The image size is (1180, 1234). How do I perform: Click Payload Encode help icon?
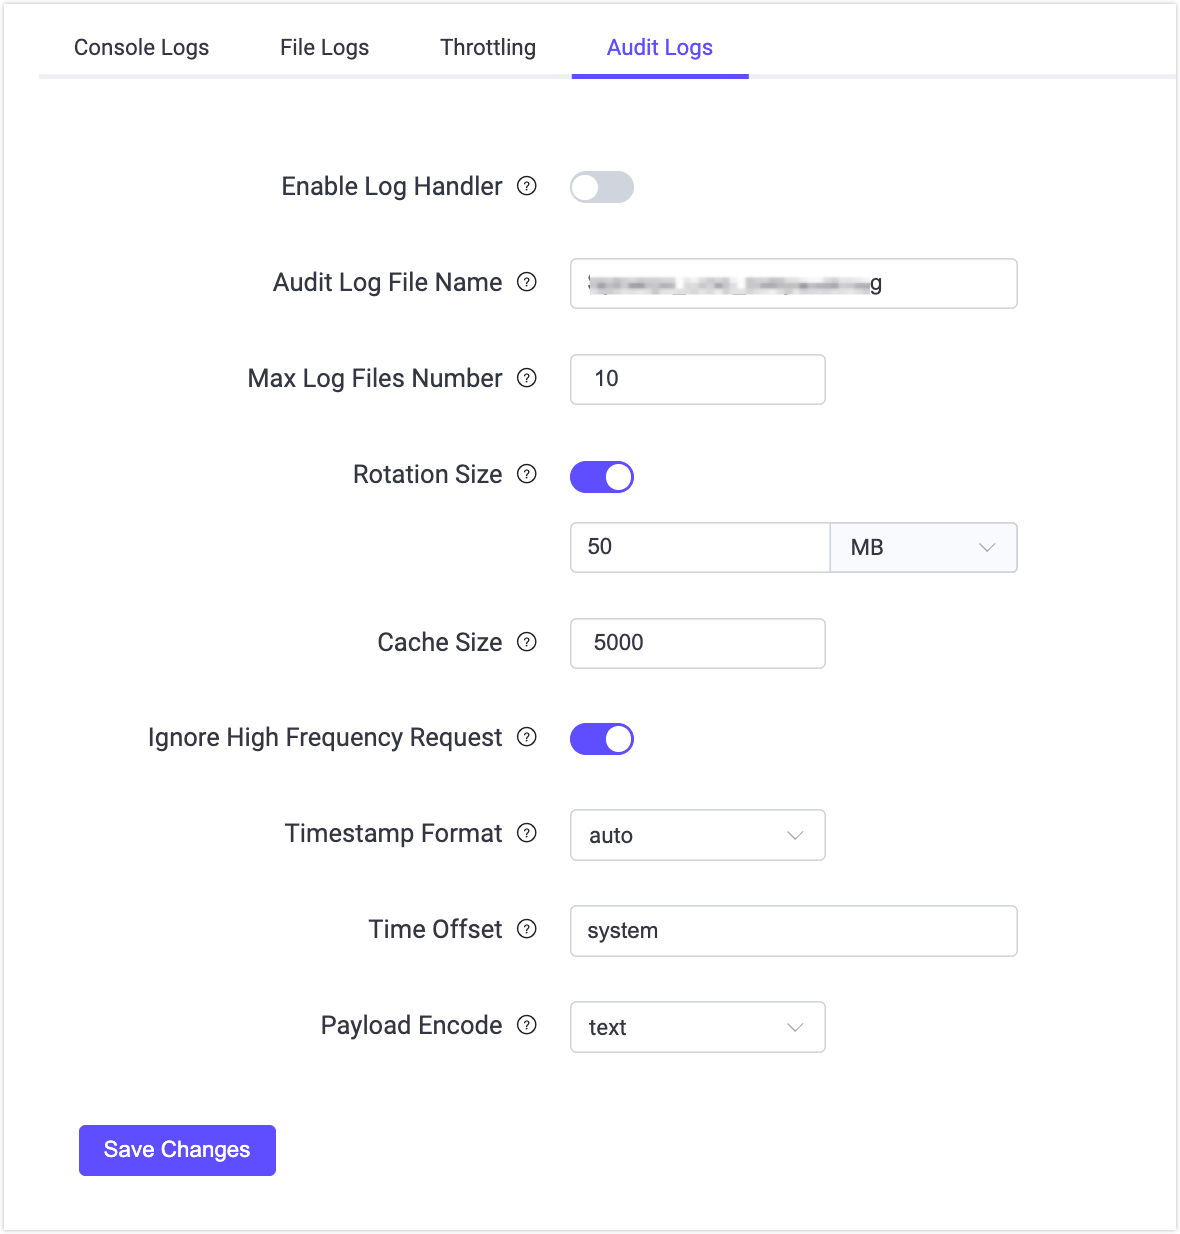pos(527,1025)
